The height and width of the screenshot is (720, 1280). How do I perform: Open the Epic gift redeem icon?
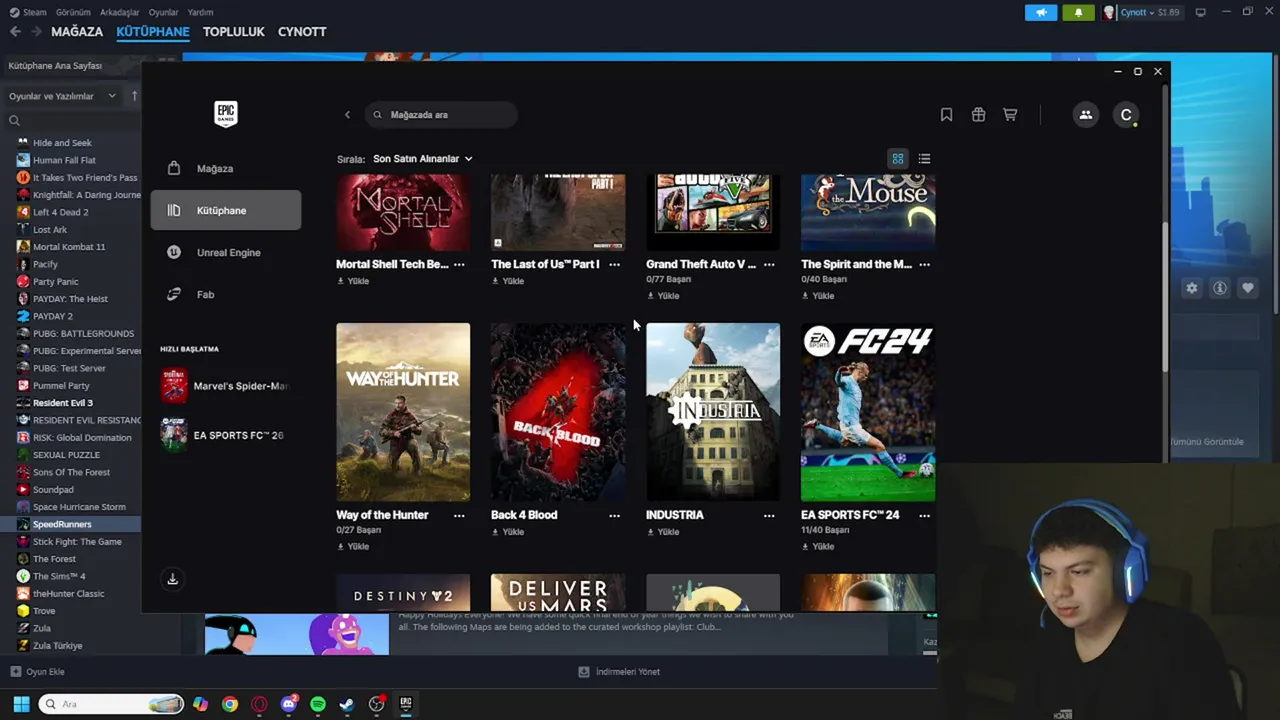978,115
